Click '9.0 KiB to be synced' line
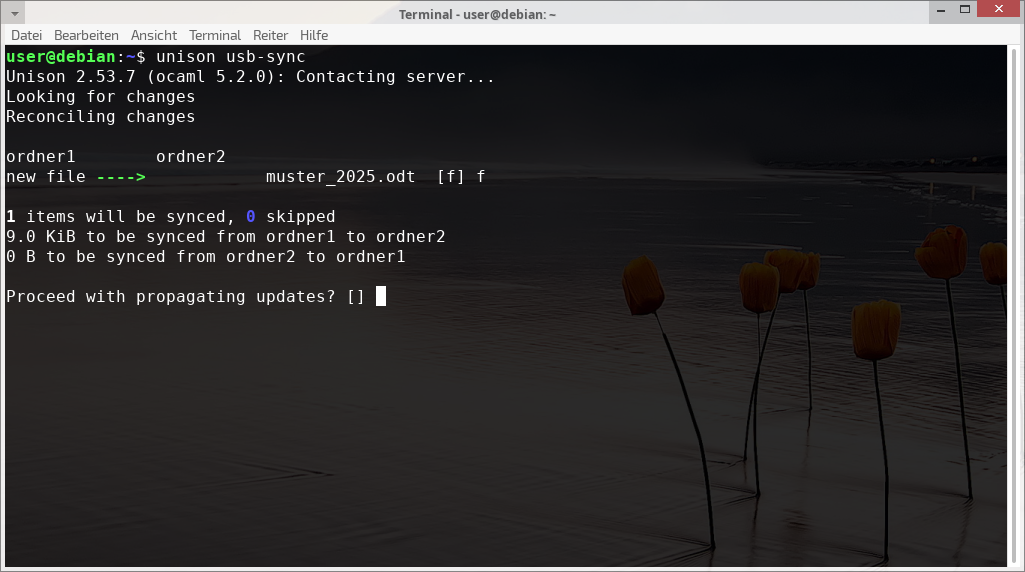Viewport: 1025px width, 572px height. click(226, 237)
